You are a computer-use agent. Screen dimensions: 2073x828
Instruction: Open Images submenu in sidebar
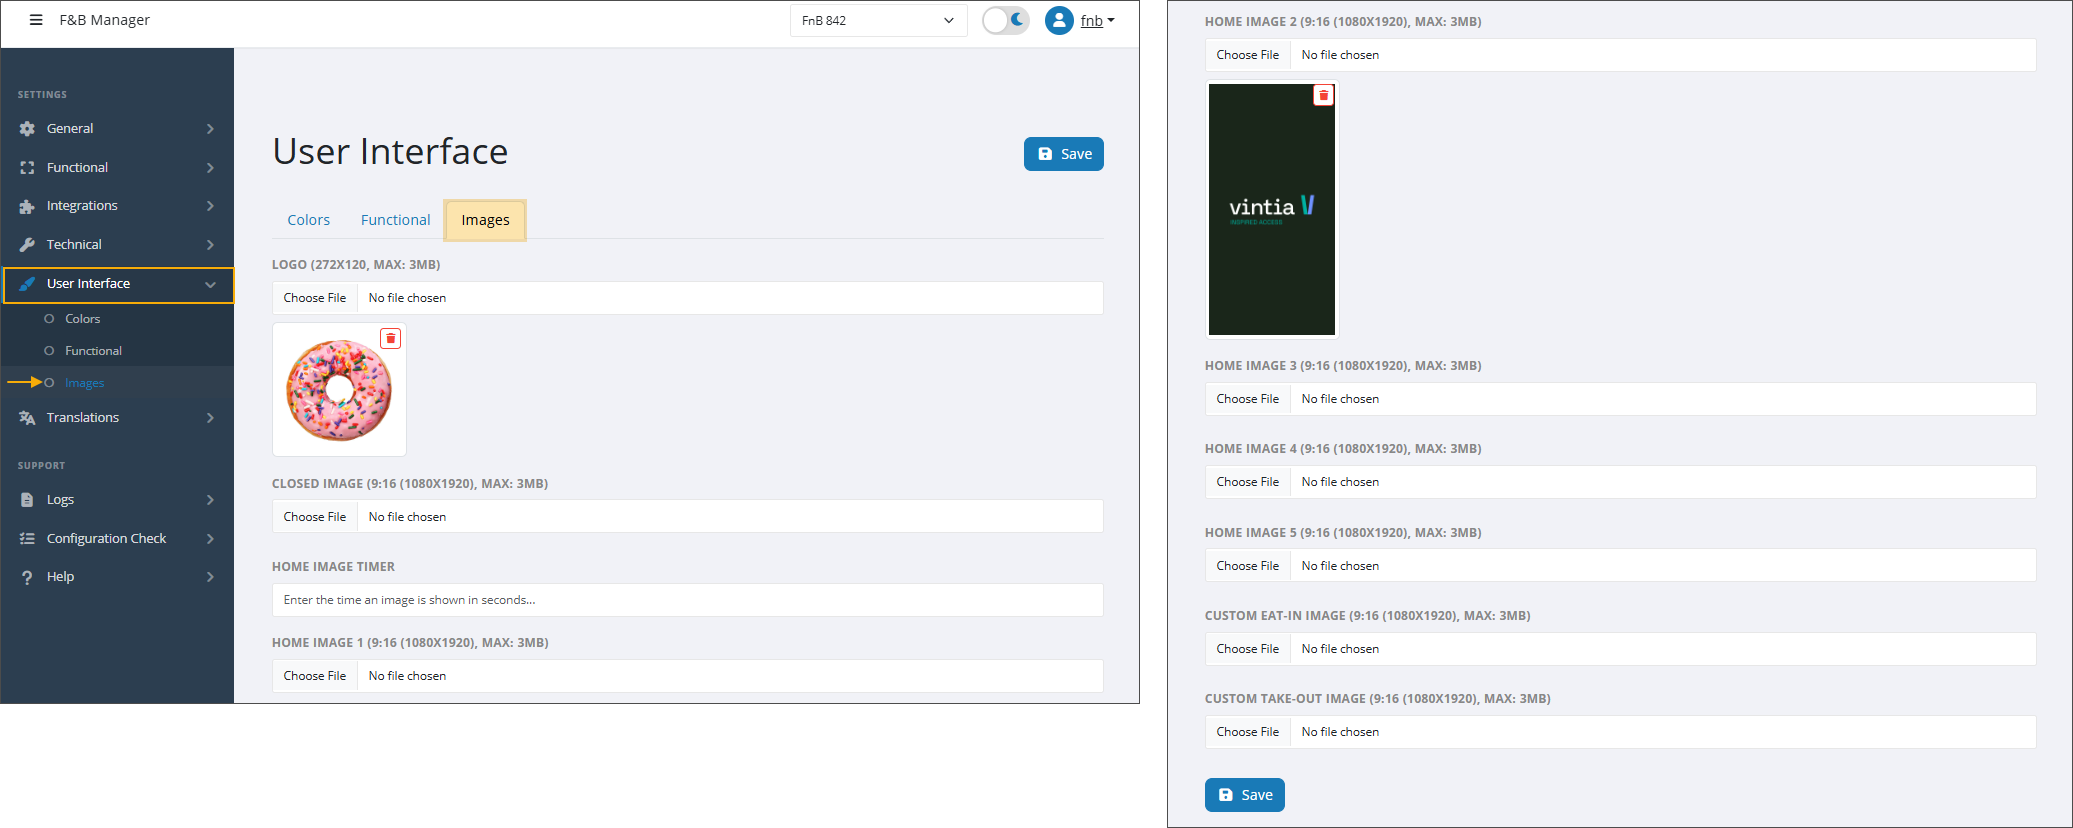click(84, 383)
